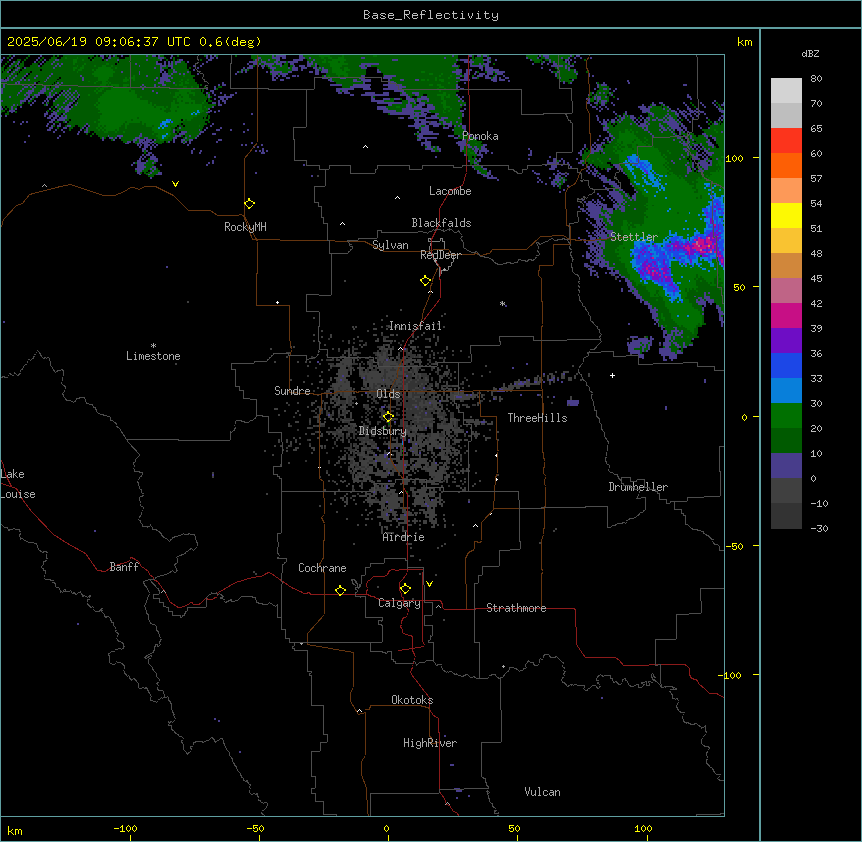This screenshot has width=862, height=842.
Task: Click the Lacombe town label
Action: 450,191
